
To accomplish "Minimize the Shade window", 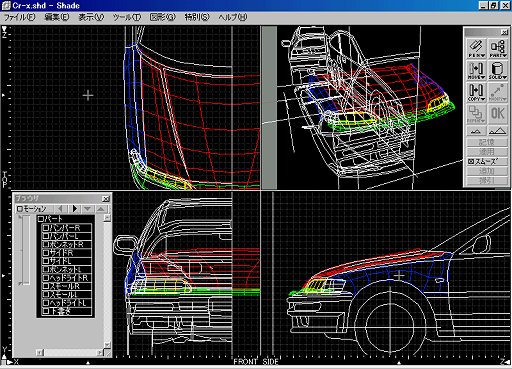I will [x=484, y=5].
